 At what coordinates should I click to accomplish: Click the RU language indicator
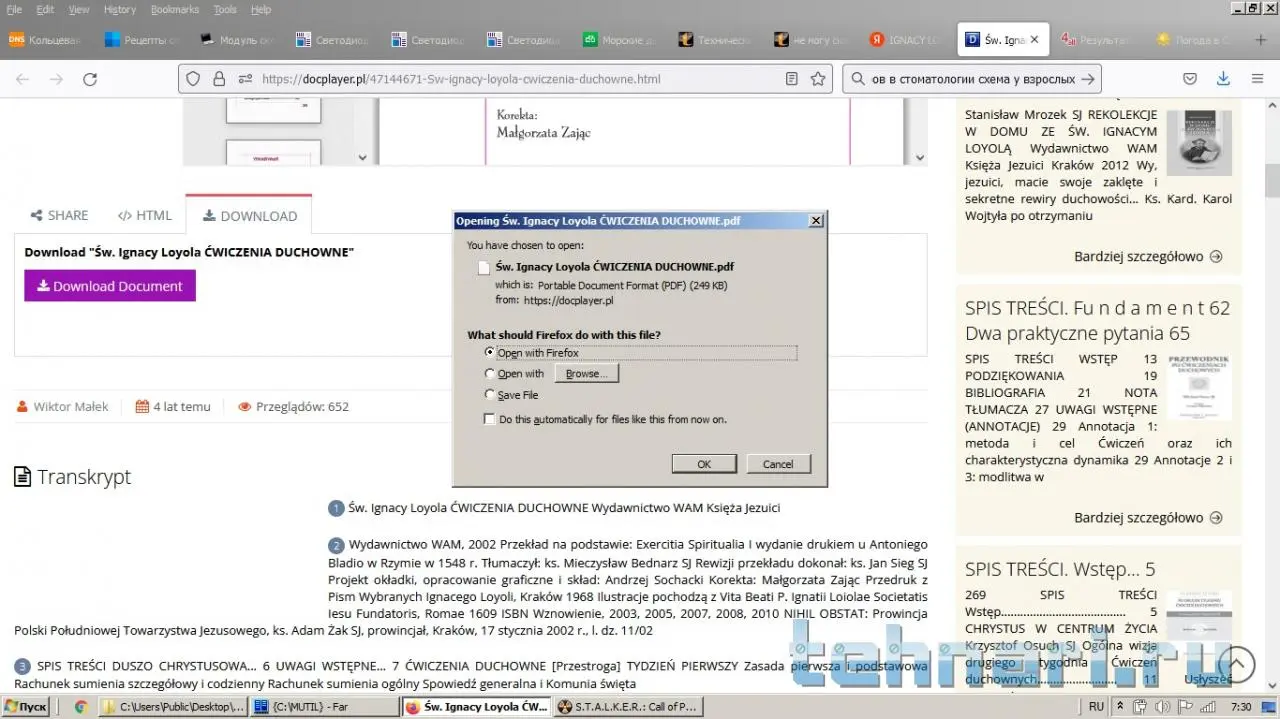(x=1097, y=707)
